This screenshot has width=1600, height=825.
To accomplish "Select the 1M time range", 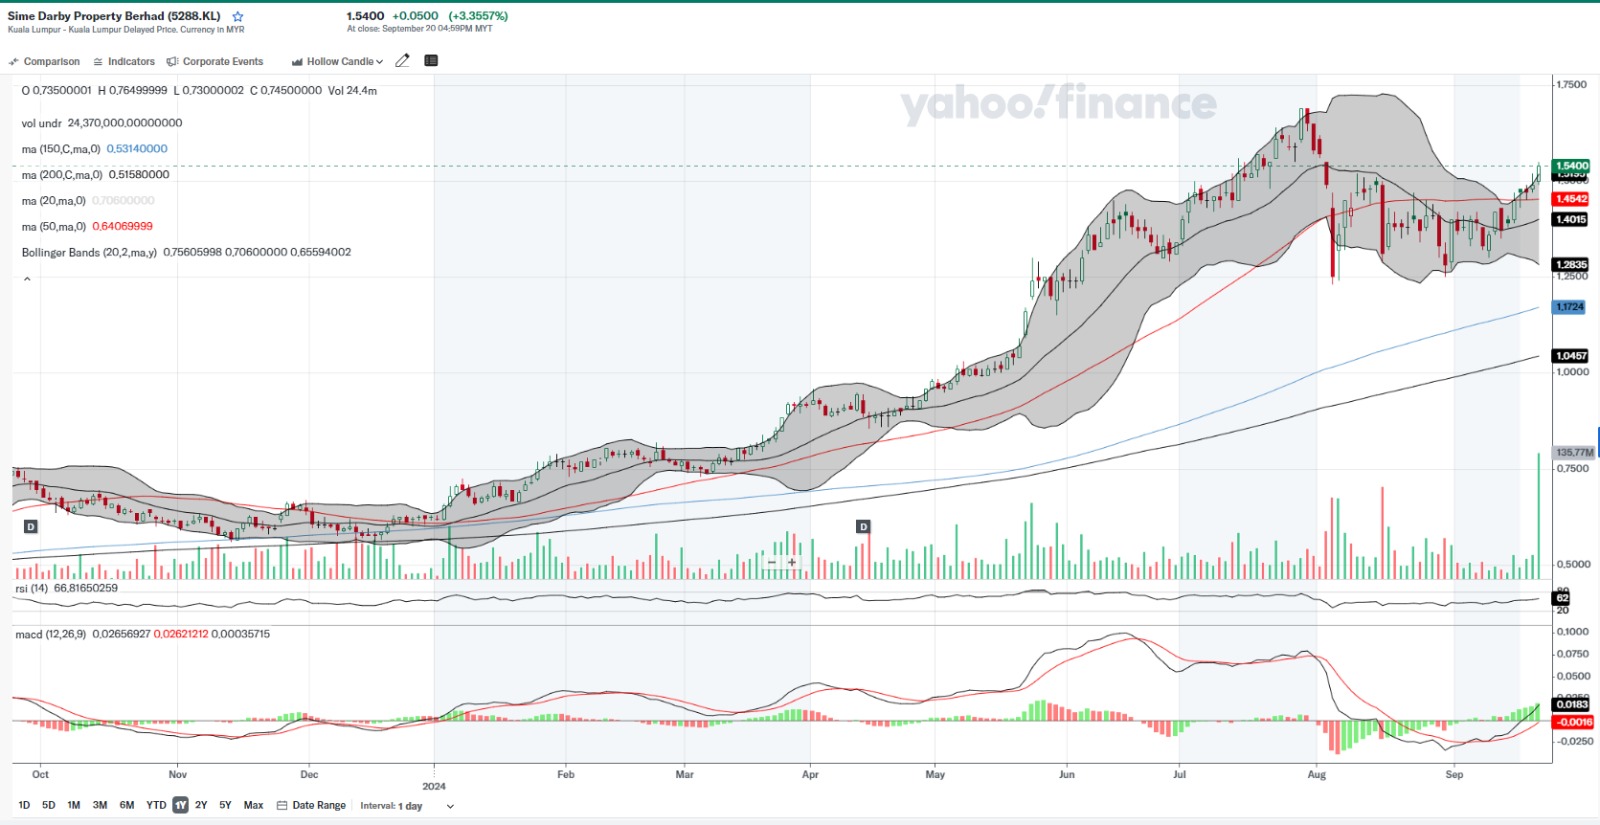I will (x=74, y=805).
